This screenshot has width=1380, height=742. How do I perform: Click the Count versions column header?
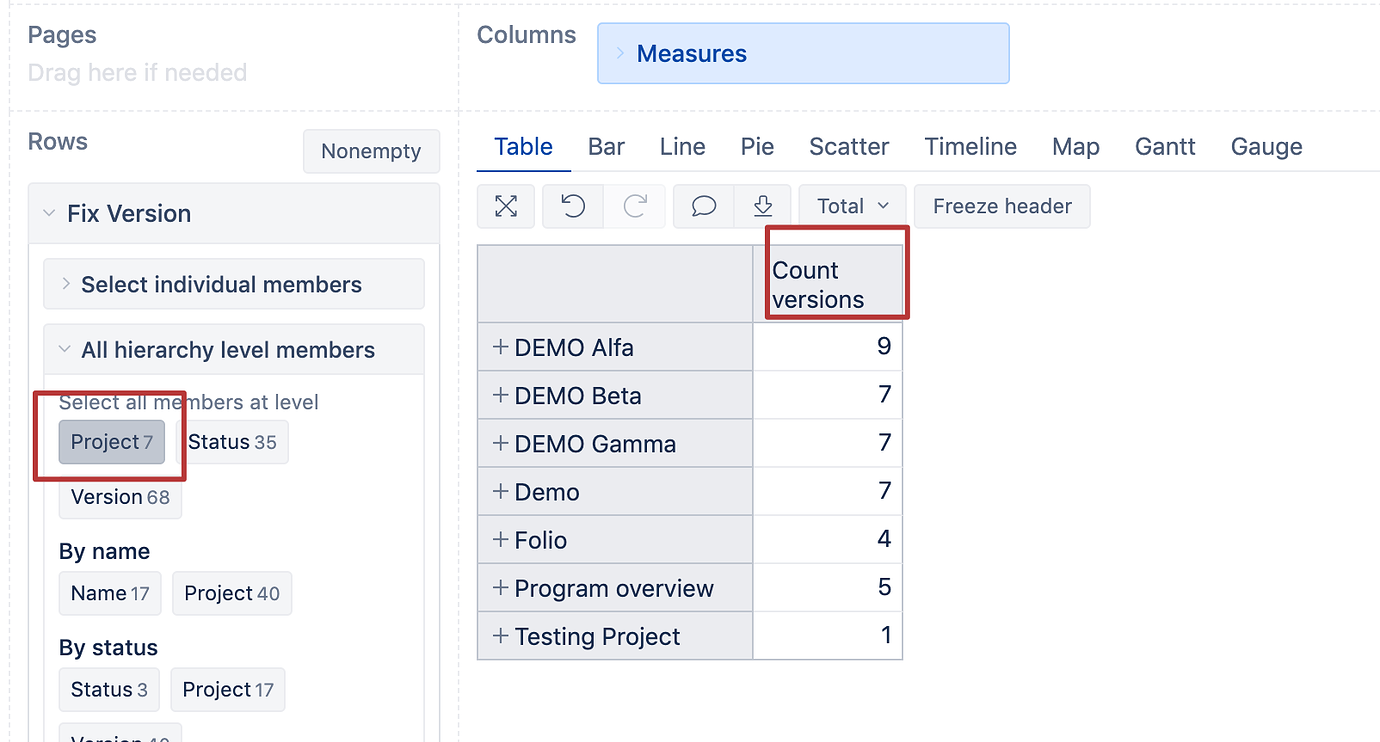828,284
